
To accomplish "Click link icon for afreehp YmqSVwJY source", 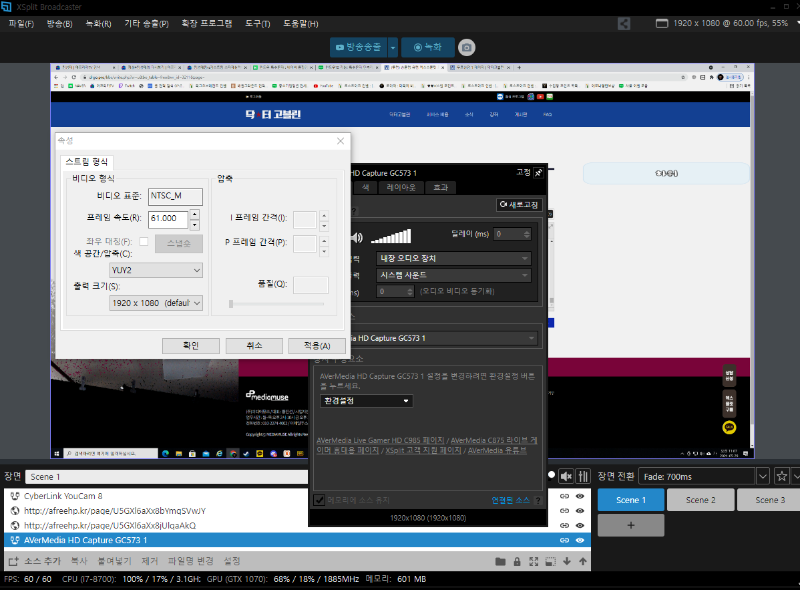I will (564, 510).
